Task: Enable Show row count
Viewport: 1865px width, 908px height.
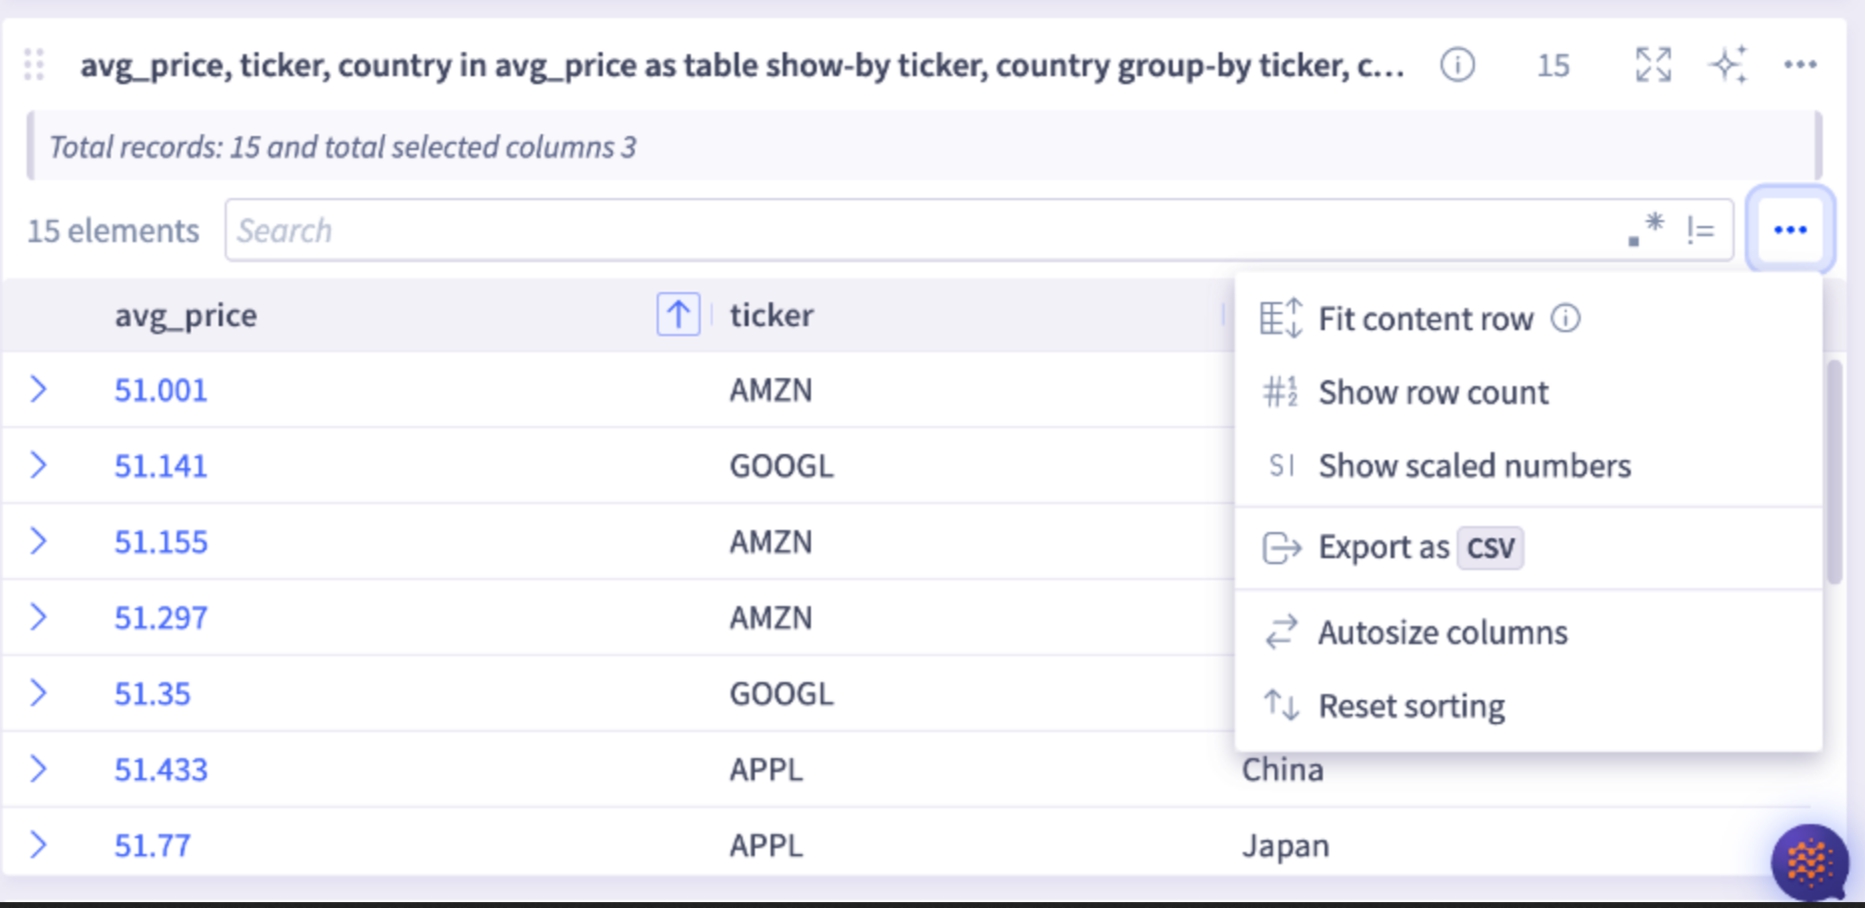Action: [x=1432, y=392]
